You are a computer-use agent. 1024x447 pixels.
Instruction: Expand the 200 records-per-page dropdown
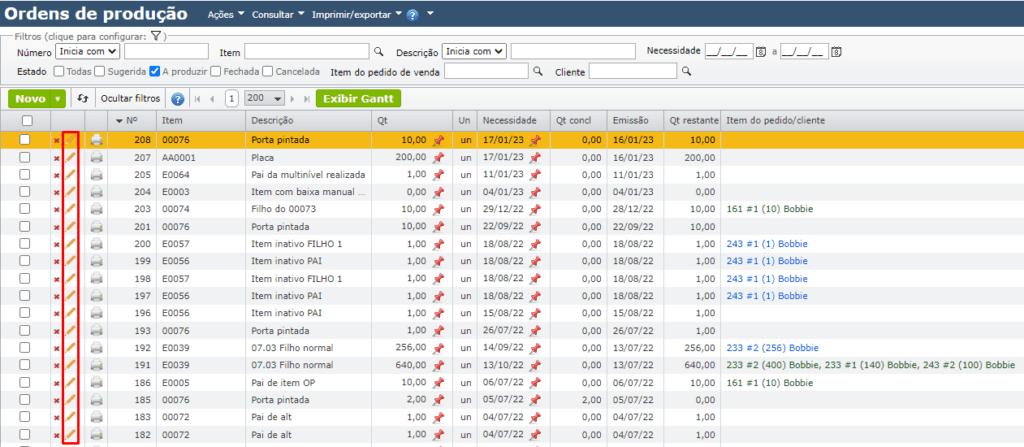click(x=264, y=99)
